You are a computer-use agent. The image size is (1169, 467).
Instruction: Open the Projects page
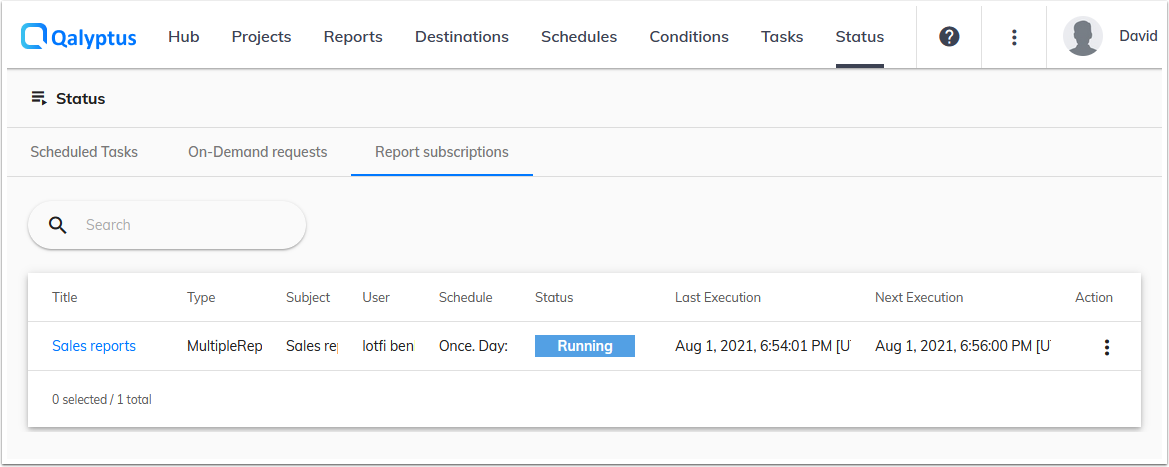[261, 37]
